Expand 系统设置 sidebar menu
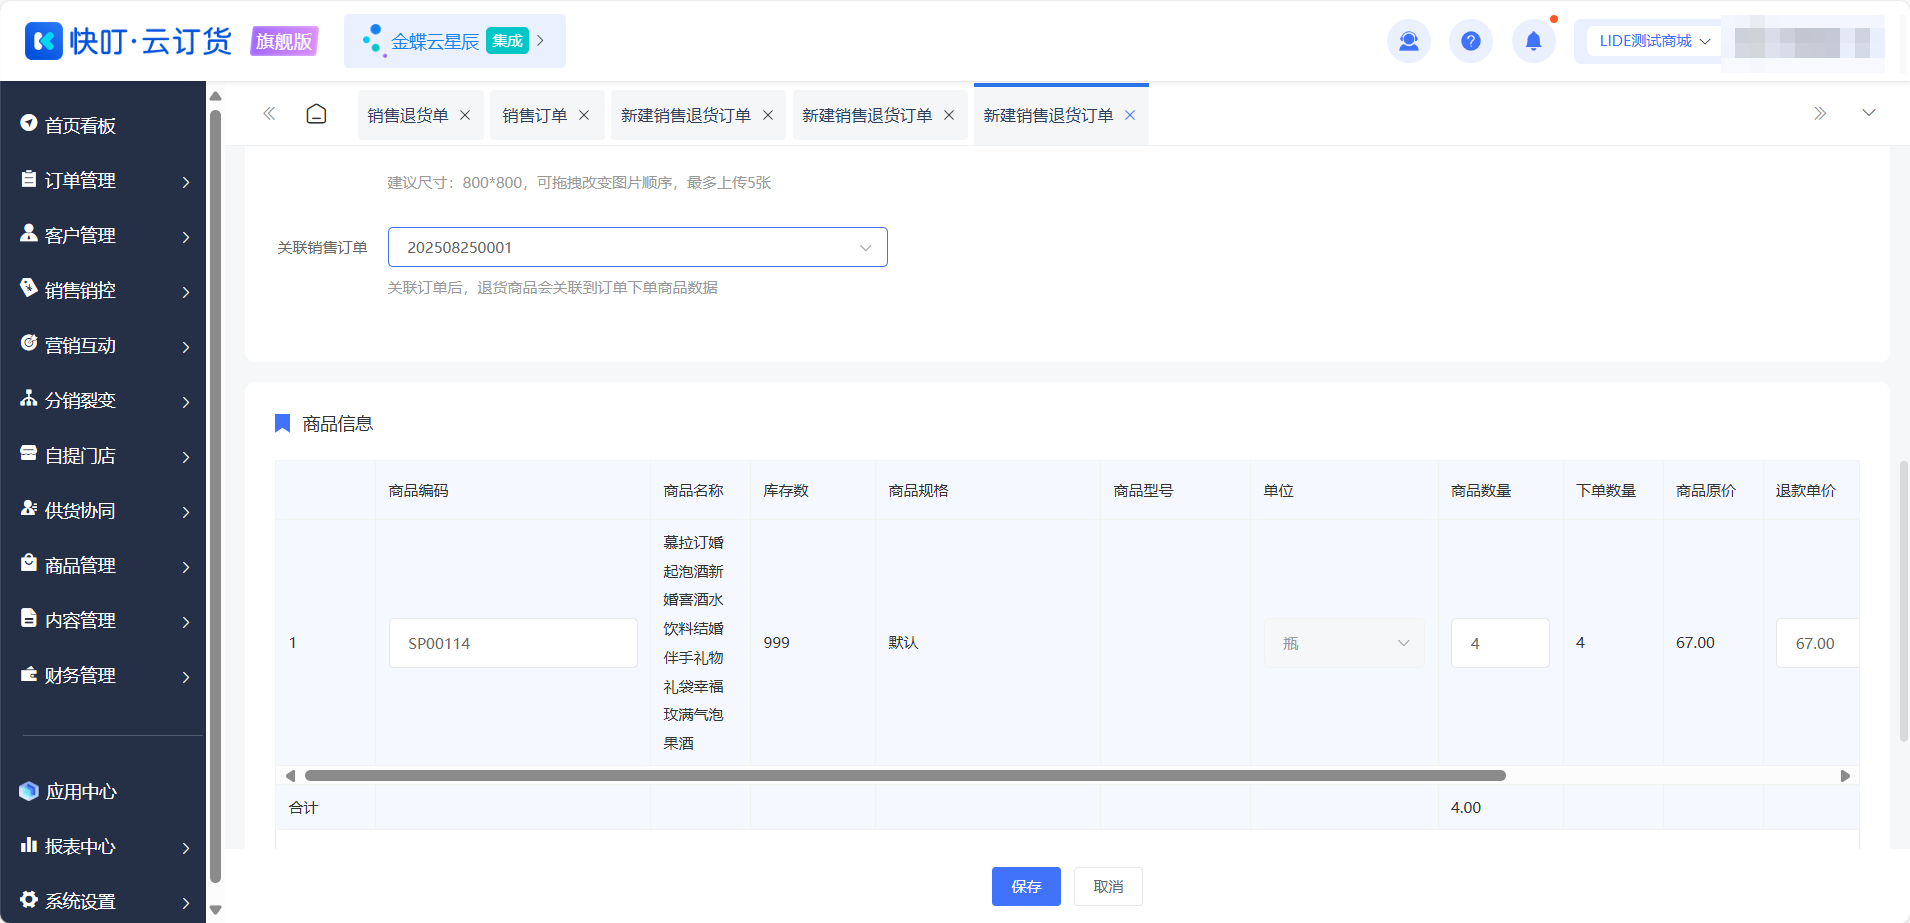1910x923 pixels. pyautogui.click(x=104, y=901)
